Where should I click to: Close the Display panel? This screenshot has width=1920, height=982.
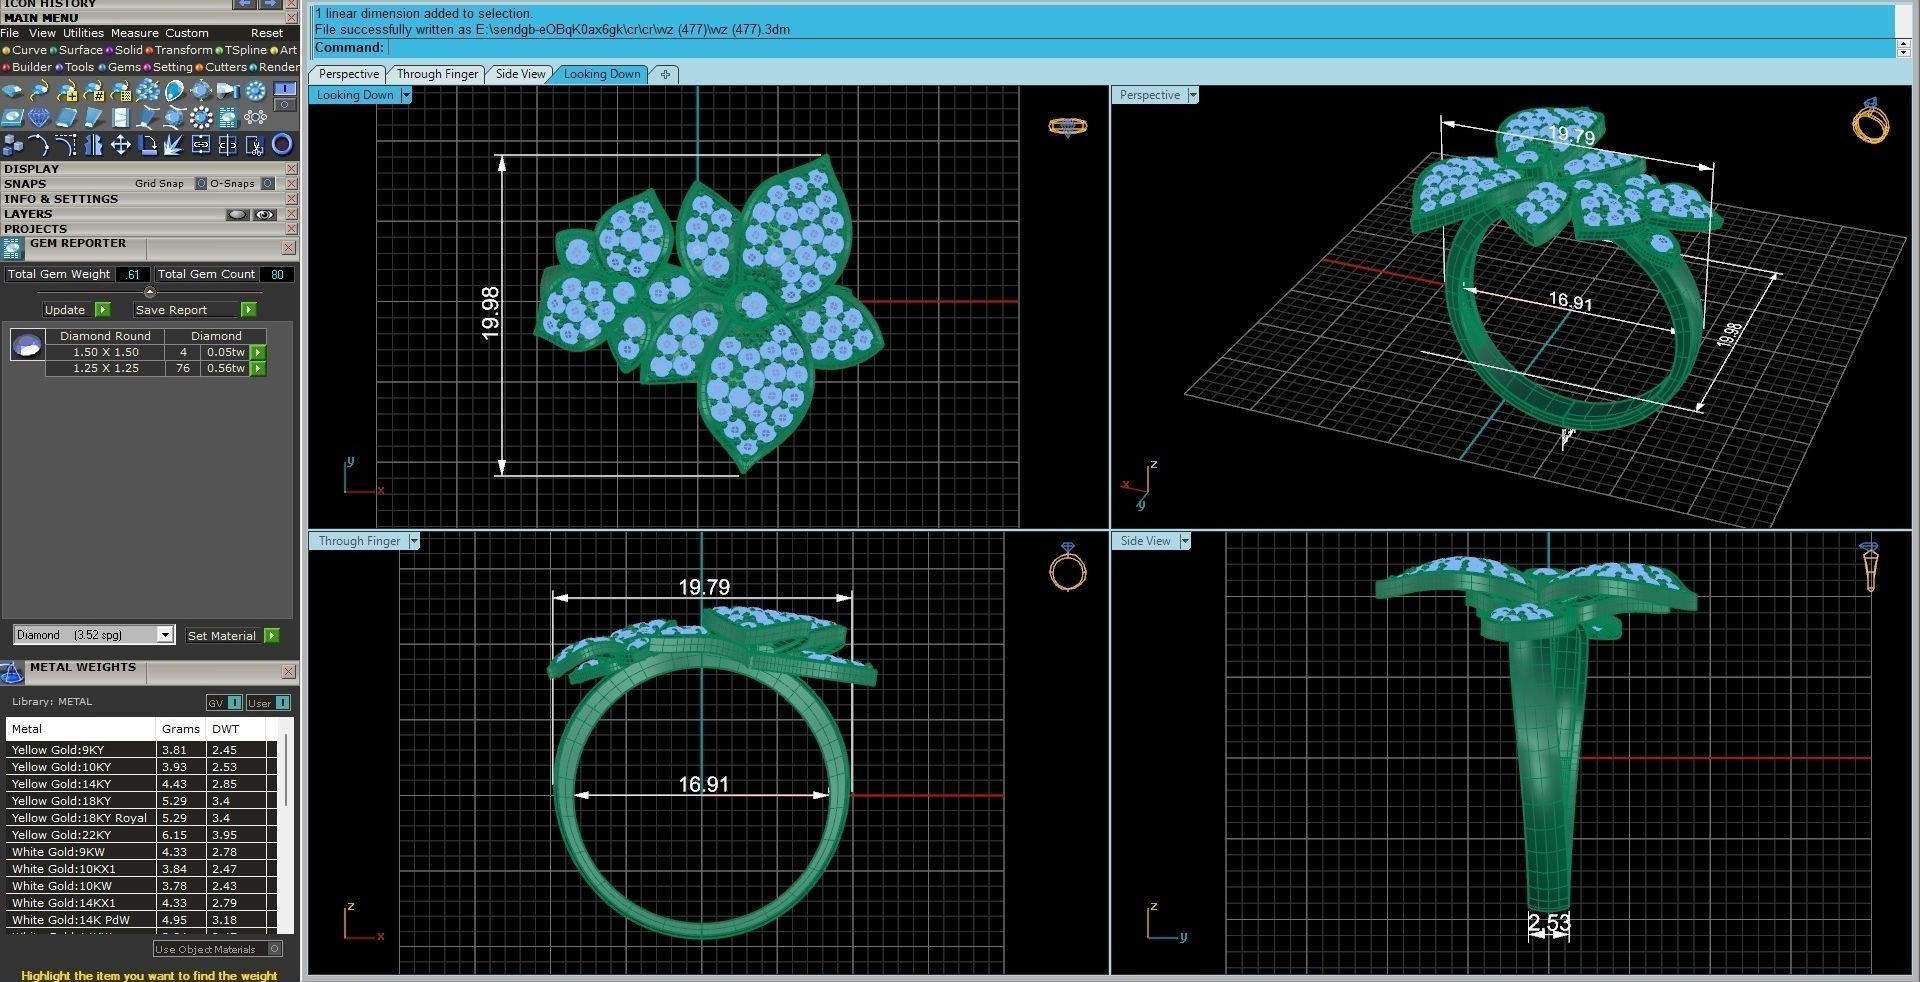pos(291,169)
